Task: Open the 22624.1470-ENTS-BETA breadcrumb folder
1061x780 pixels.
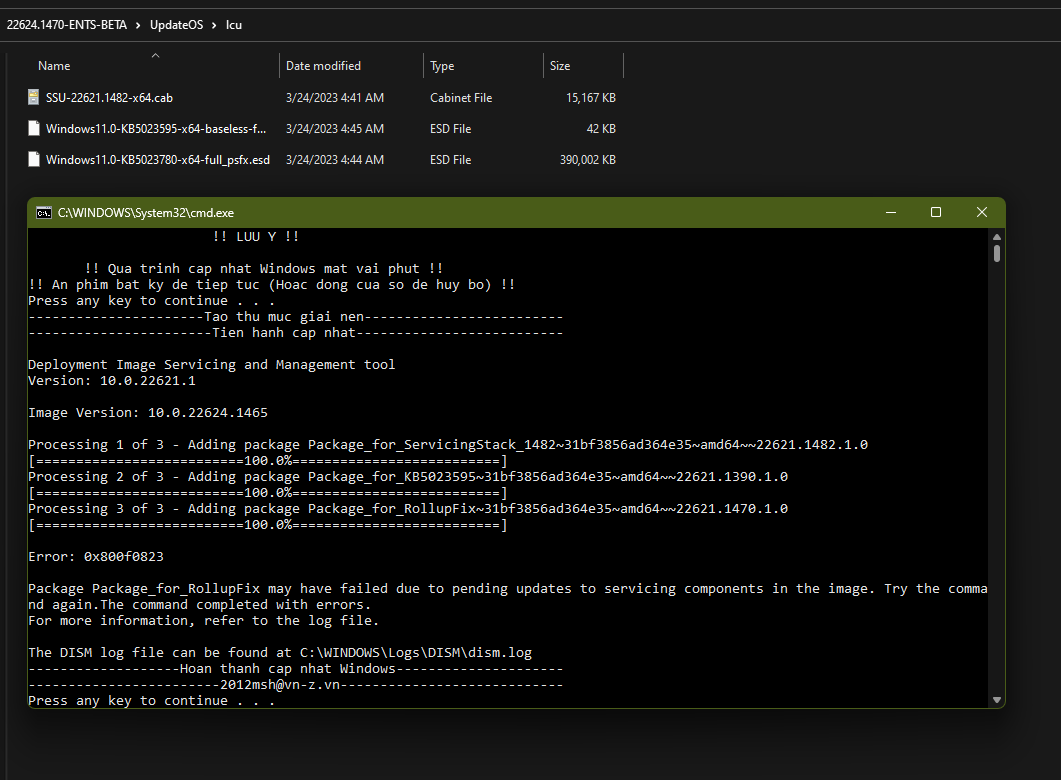Action: click(x=66, y=25)
